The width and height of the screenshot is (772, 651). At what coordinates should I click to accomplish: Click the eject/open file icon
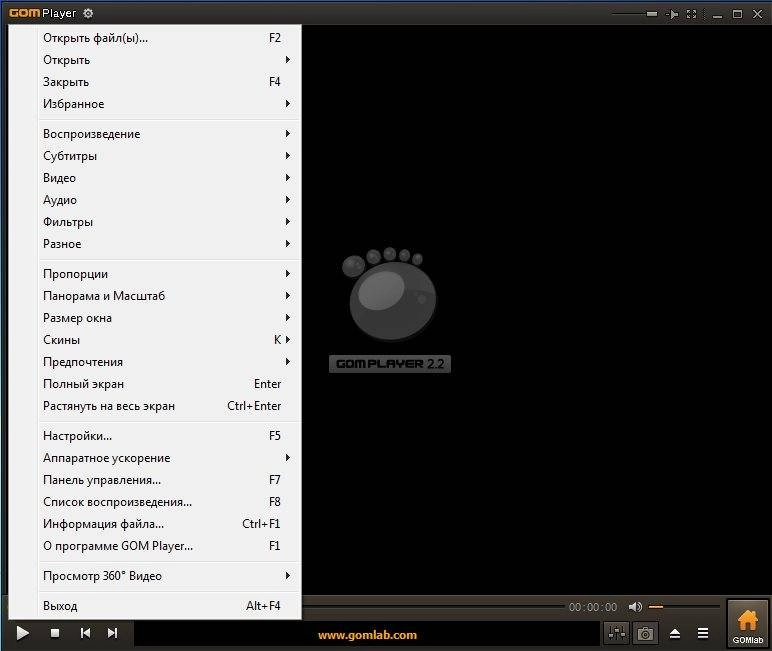click(x=675, y=633)
